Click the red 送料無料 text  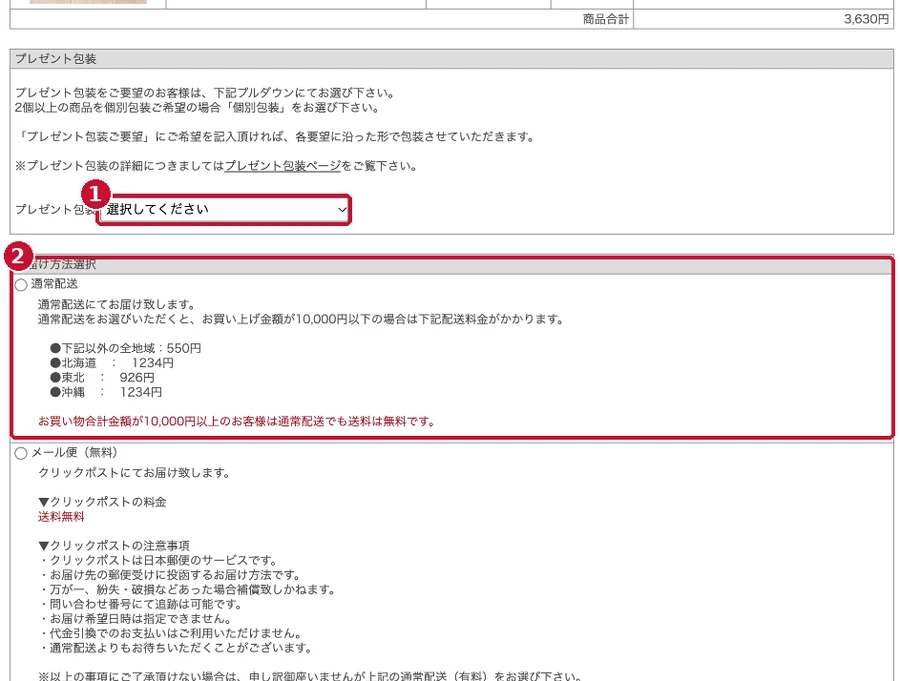pos(61,517)
